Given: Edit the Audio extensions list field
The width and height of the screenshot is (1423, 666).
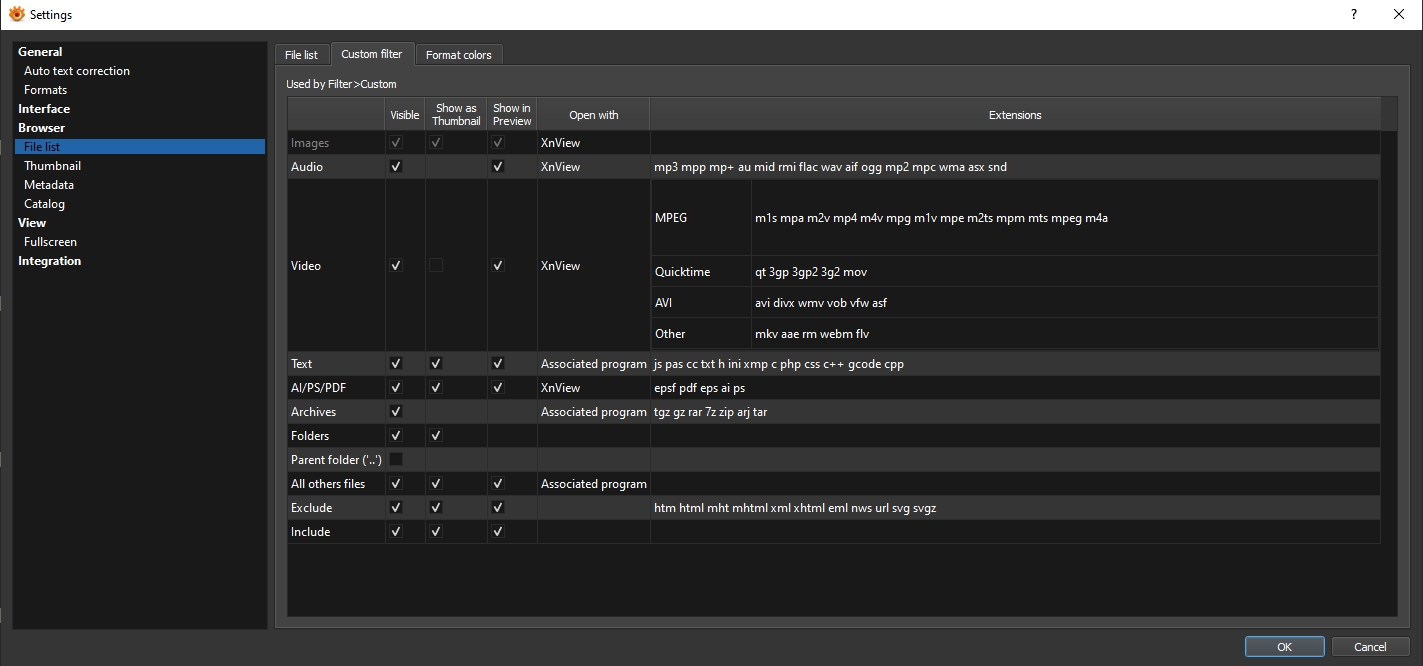Looking at the screenshot, I should [x=1014, y=167].
